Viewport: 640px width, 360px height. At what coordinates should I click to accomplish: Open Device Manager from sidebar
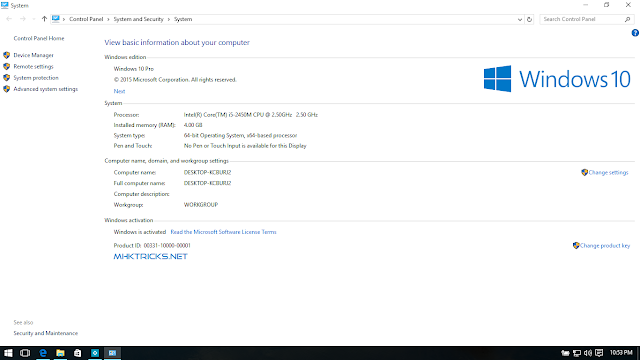(33, 55)
